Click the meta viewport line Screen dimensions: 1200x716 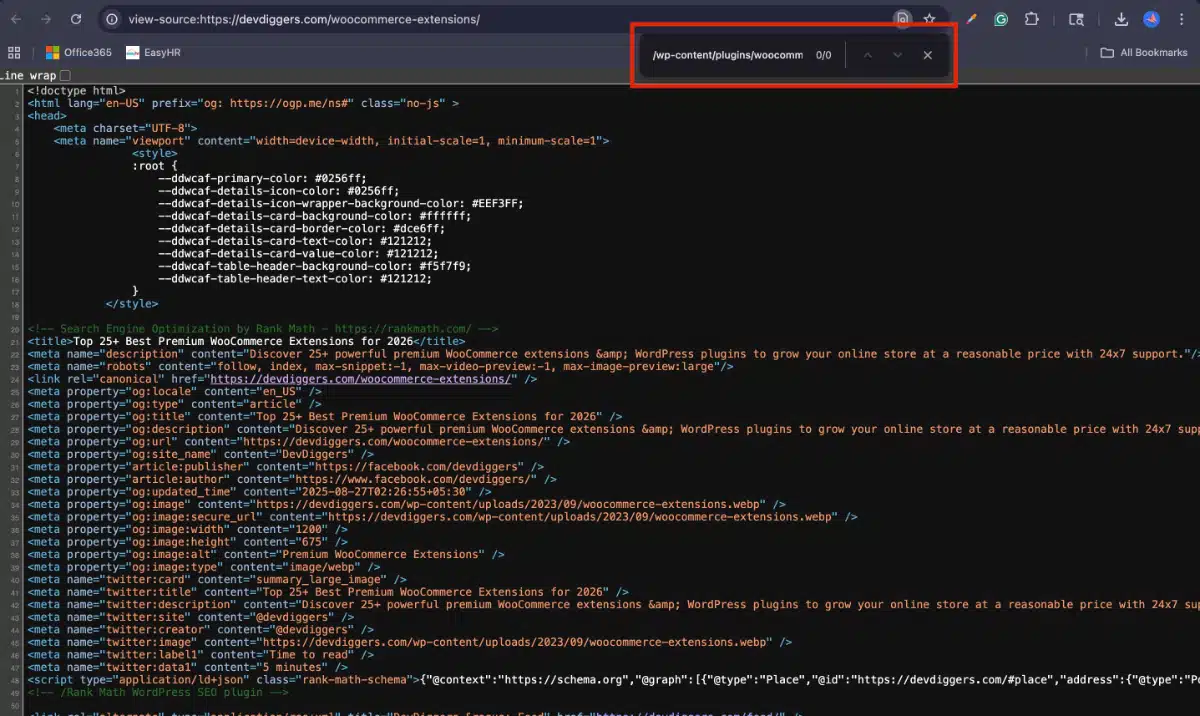[331, 141]
